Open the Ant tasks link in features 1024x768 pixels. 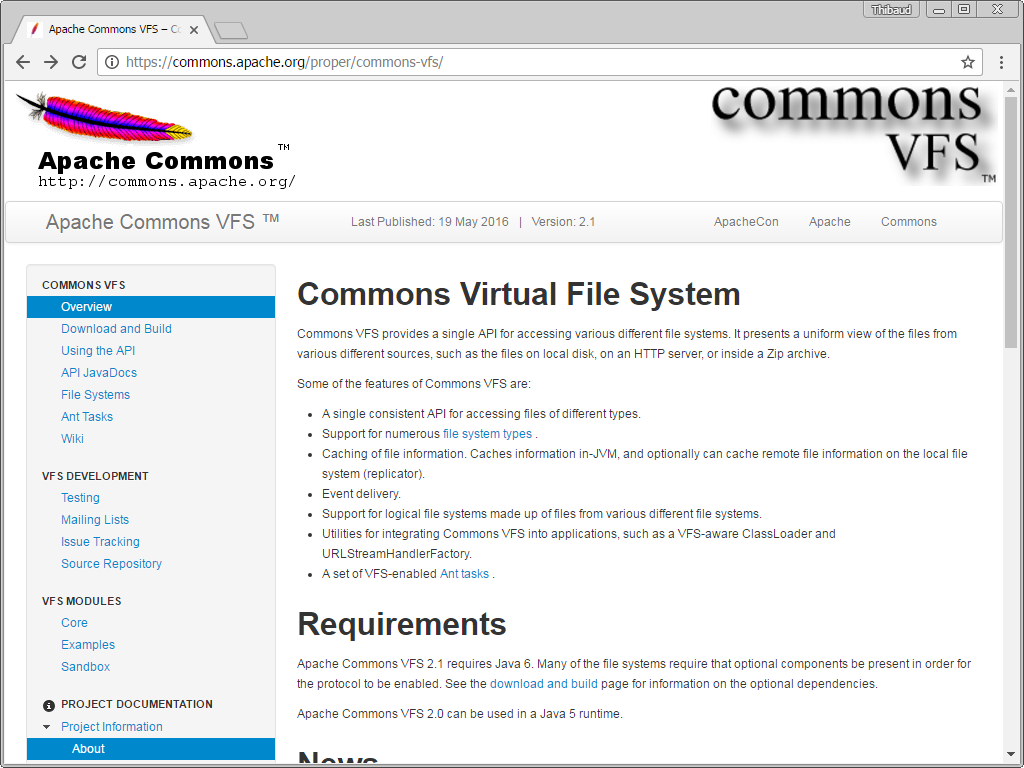pyautogui.click(x=464, y=574)
